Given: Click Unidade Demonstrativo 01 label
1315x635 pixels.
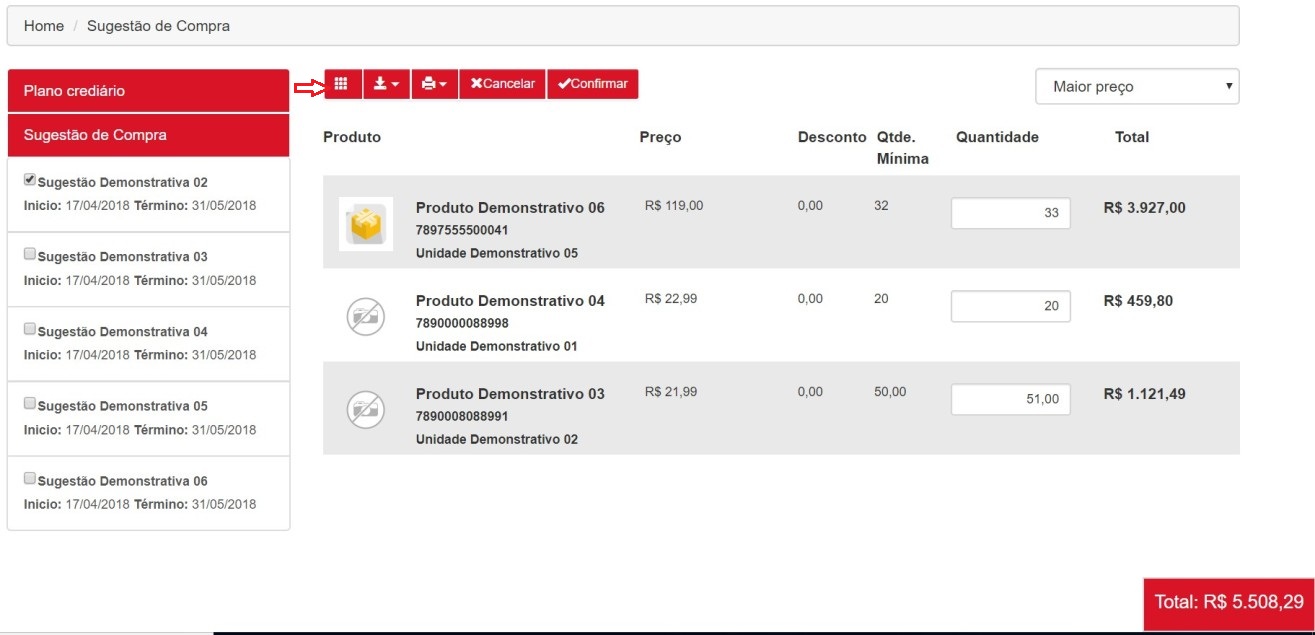Looking at the screenshot, I should tap(497, 346).
